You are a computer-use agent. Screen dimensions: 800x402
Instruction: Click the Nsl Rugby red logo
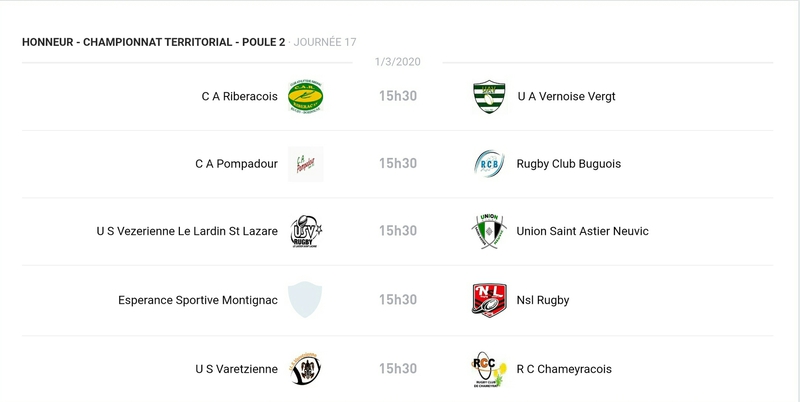coord(489,300)
